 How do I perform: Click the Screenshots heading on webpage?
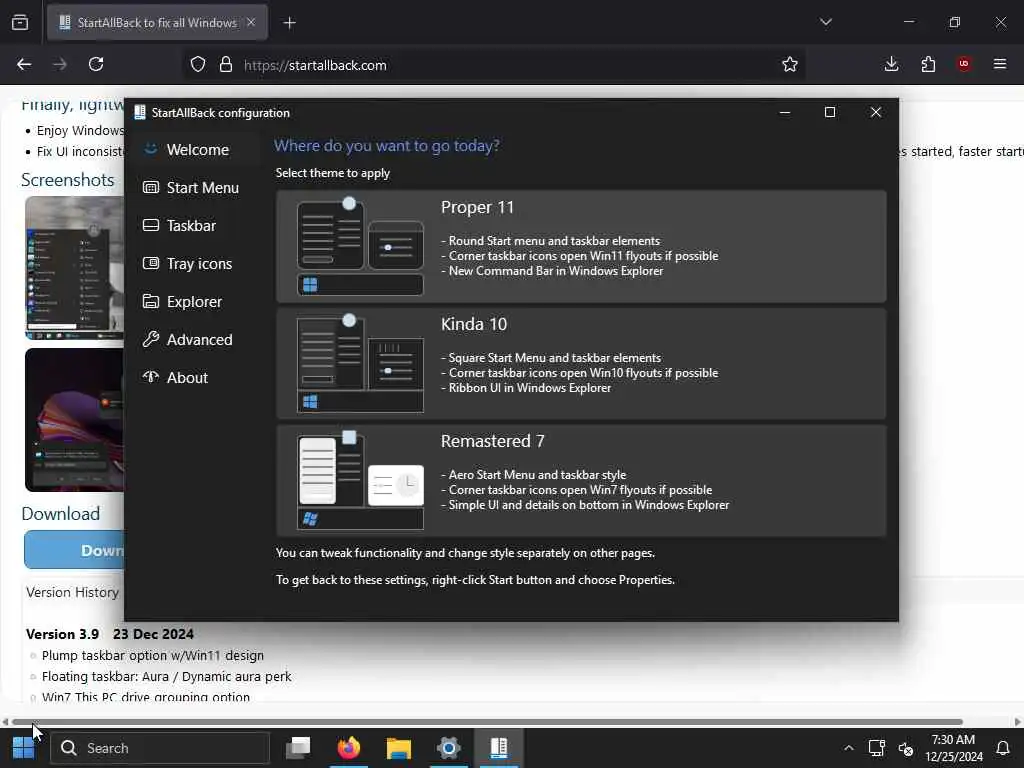point(68,180)
